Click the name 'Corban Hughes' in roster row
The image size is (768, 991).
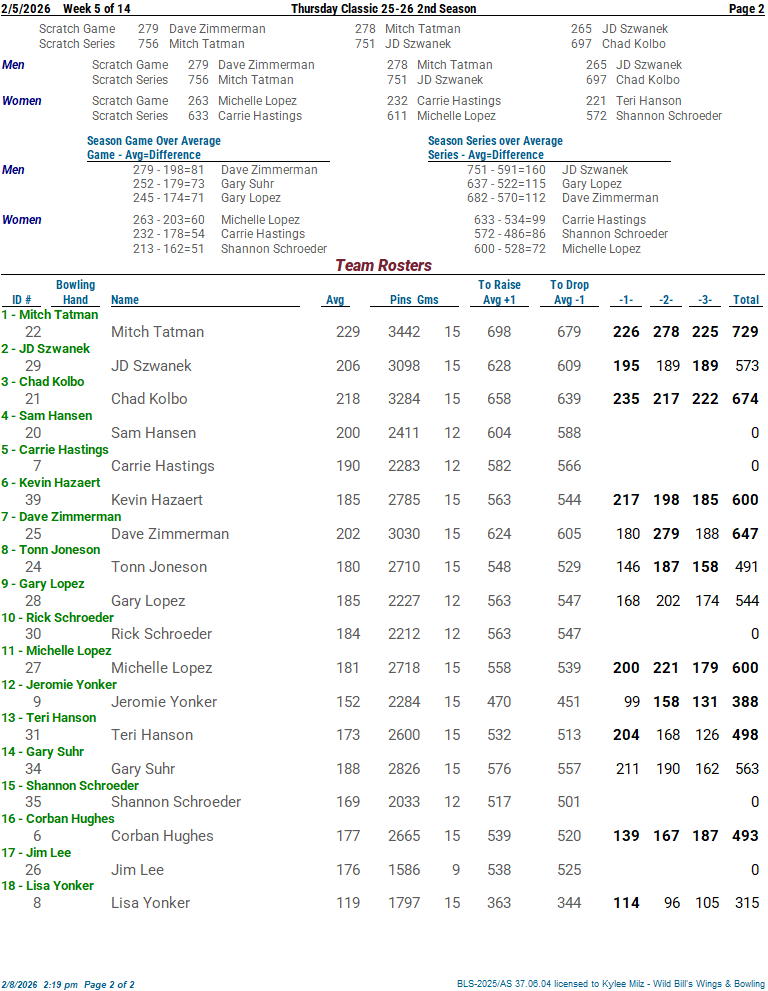pos(162,836)
